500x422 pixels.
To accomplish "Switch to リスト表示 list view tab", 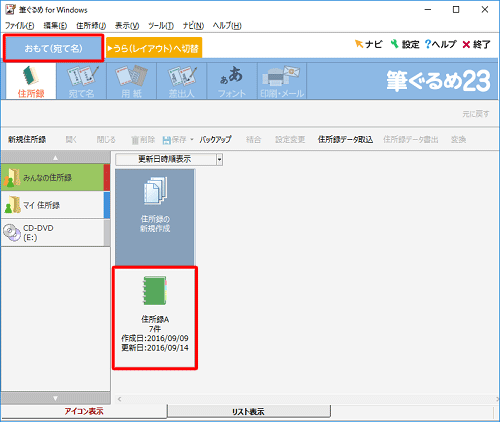I will 248,412.
